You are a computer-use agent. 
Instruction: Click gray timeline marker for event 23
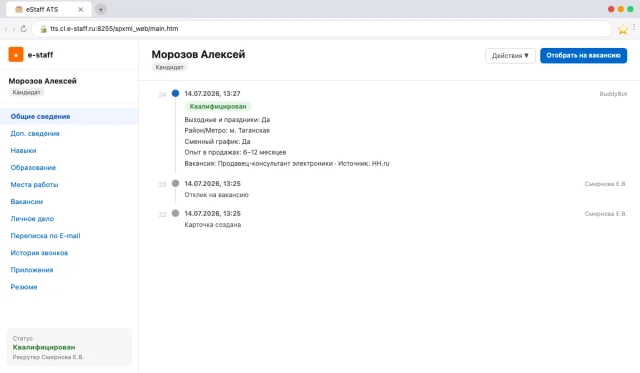[176, 183]
